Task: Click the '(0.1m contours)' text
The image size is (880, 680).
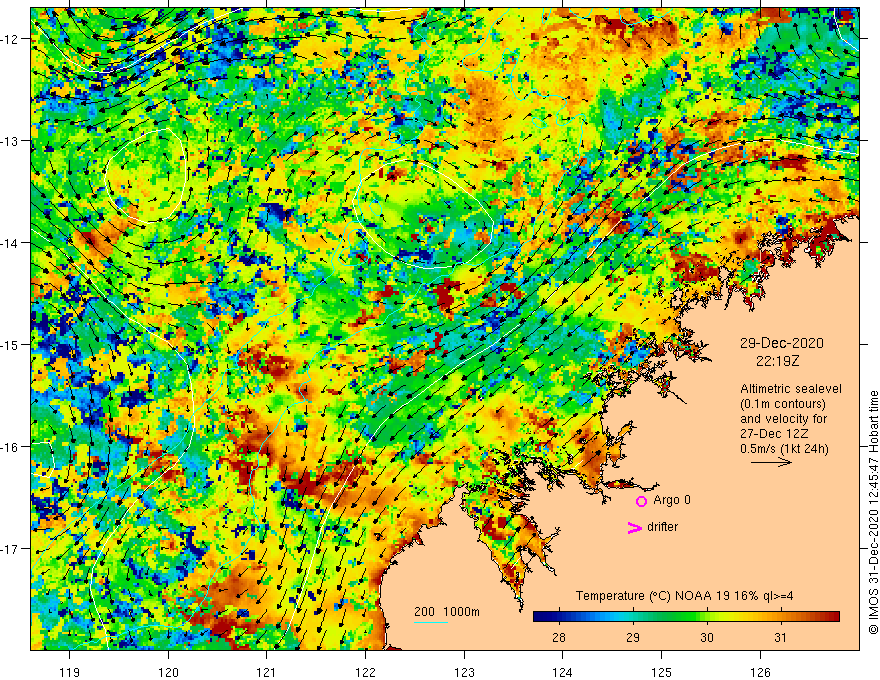Action: pos(783,404)
